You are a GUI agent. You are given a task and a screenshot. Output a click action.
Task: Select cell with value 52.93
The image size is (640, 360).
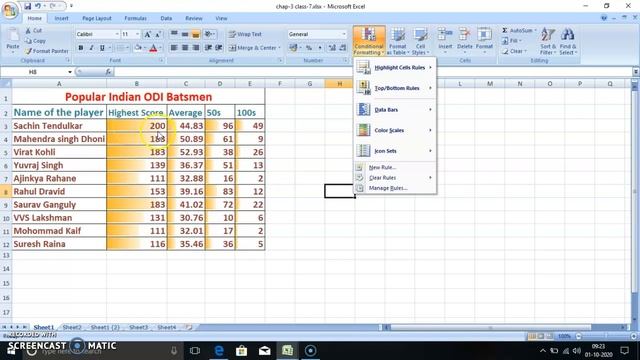tap(186, 152)
